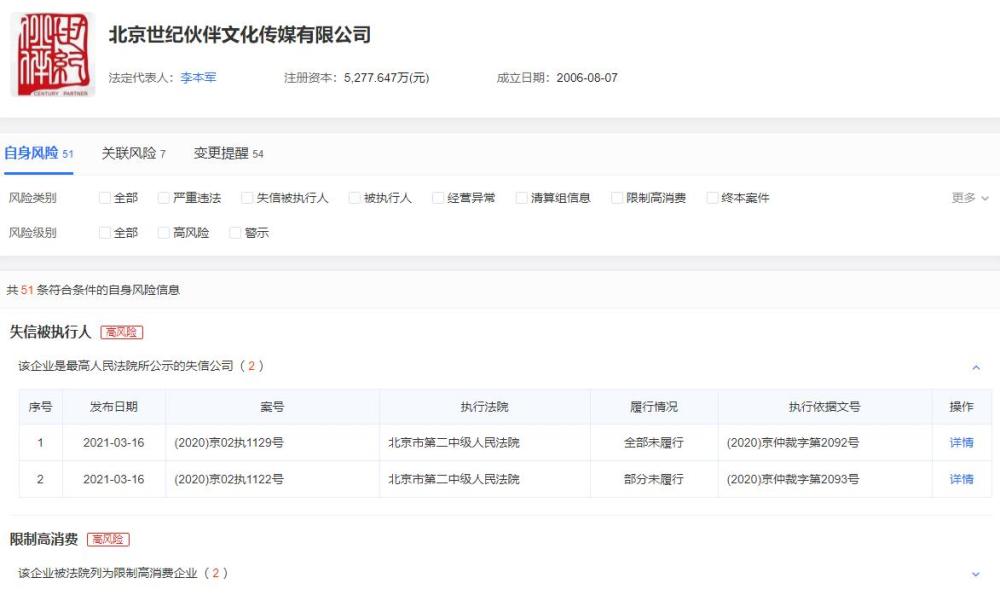Viewport: 1000px width, 595px height.
Task: Check 全部 in 风险类别 row
Action: coord(105,198)
